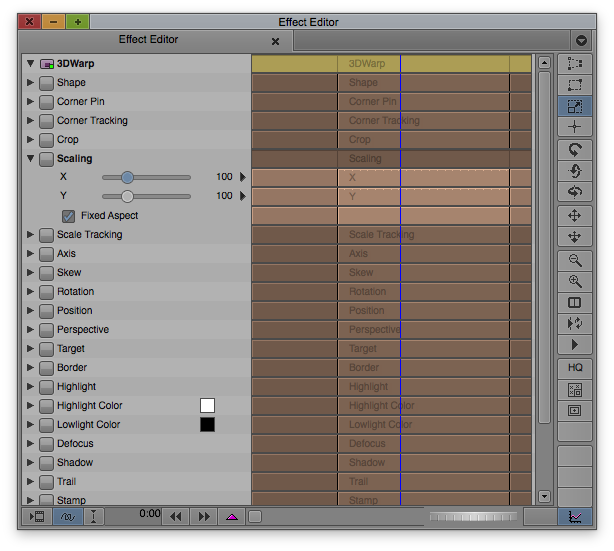
Task: Toggle the Scale handles tool icon
Action: [x=574, y=106]
